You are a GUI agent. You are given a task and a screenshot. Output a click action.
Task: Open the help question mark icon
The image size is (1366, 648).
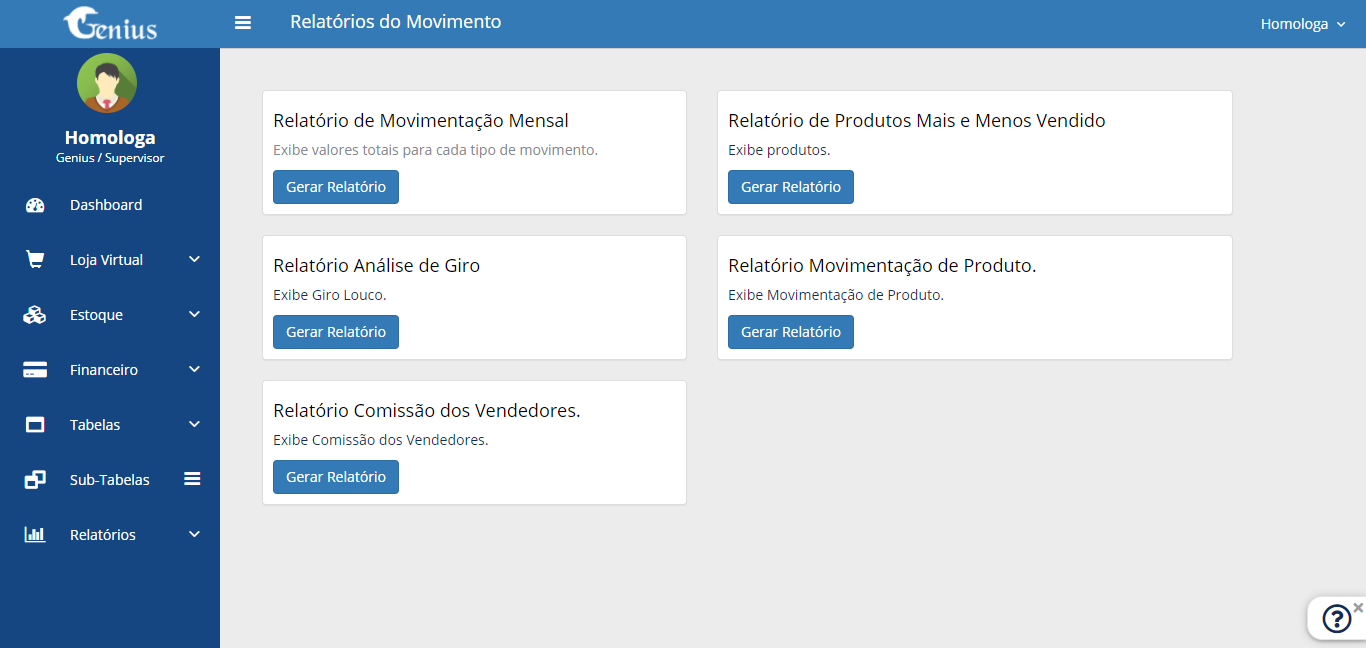coord(1336,619)
